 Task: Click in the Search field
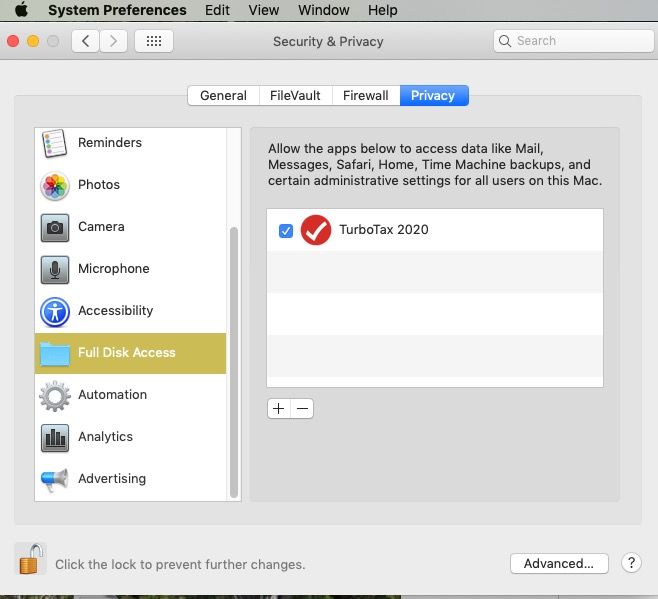pos(574,41)
